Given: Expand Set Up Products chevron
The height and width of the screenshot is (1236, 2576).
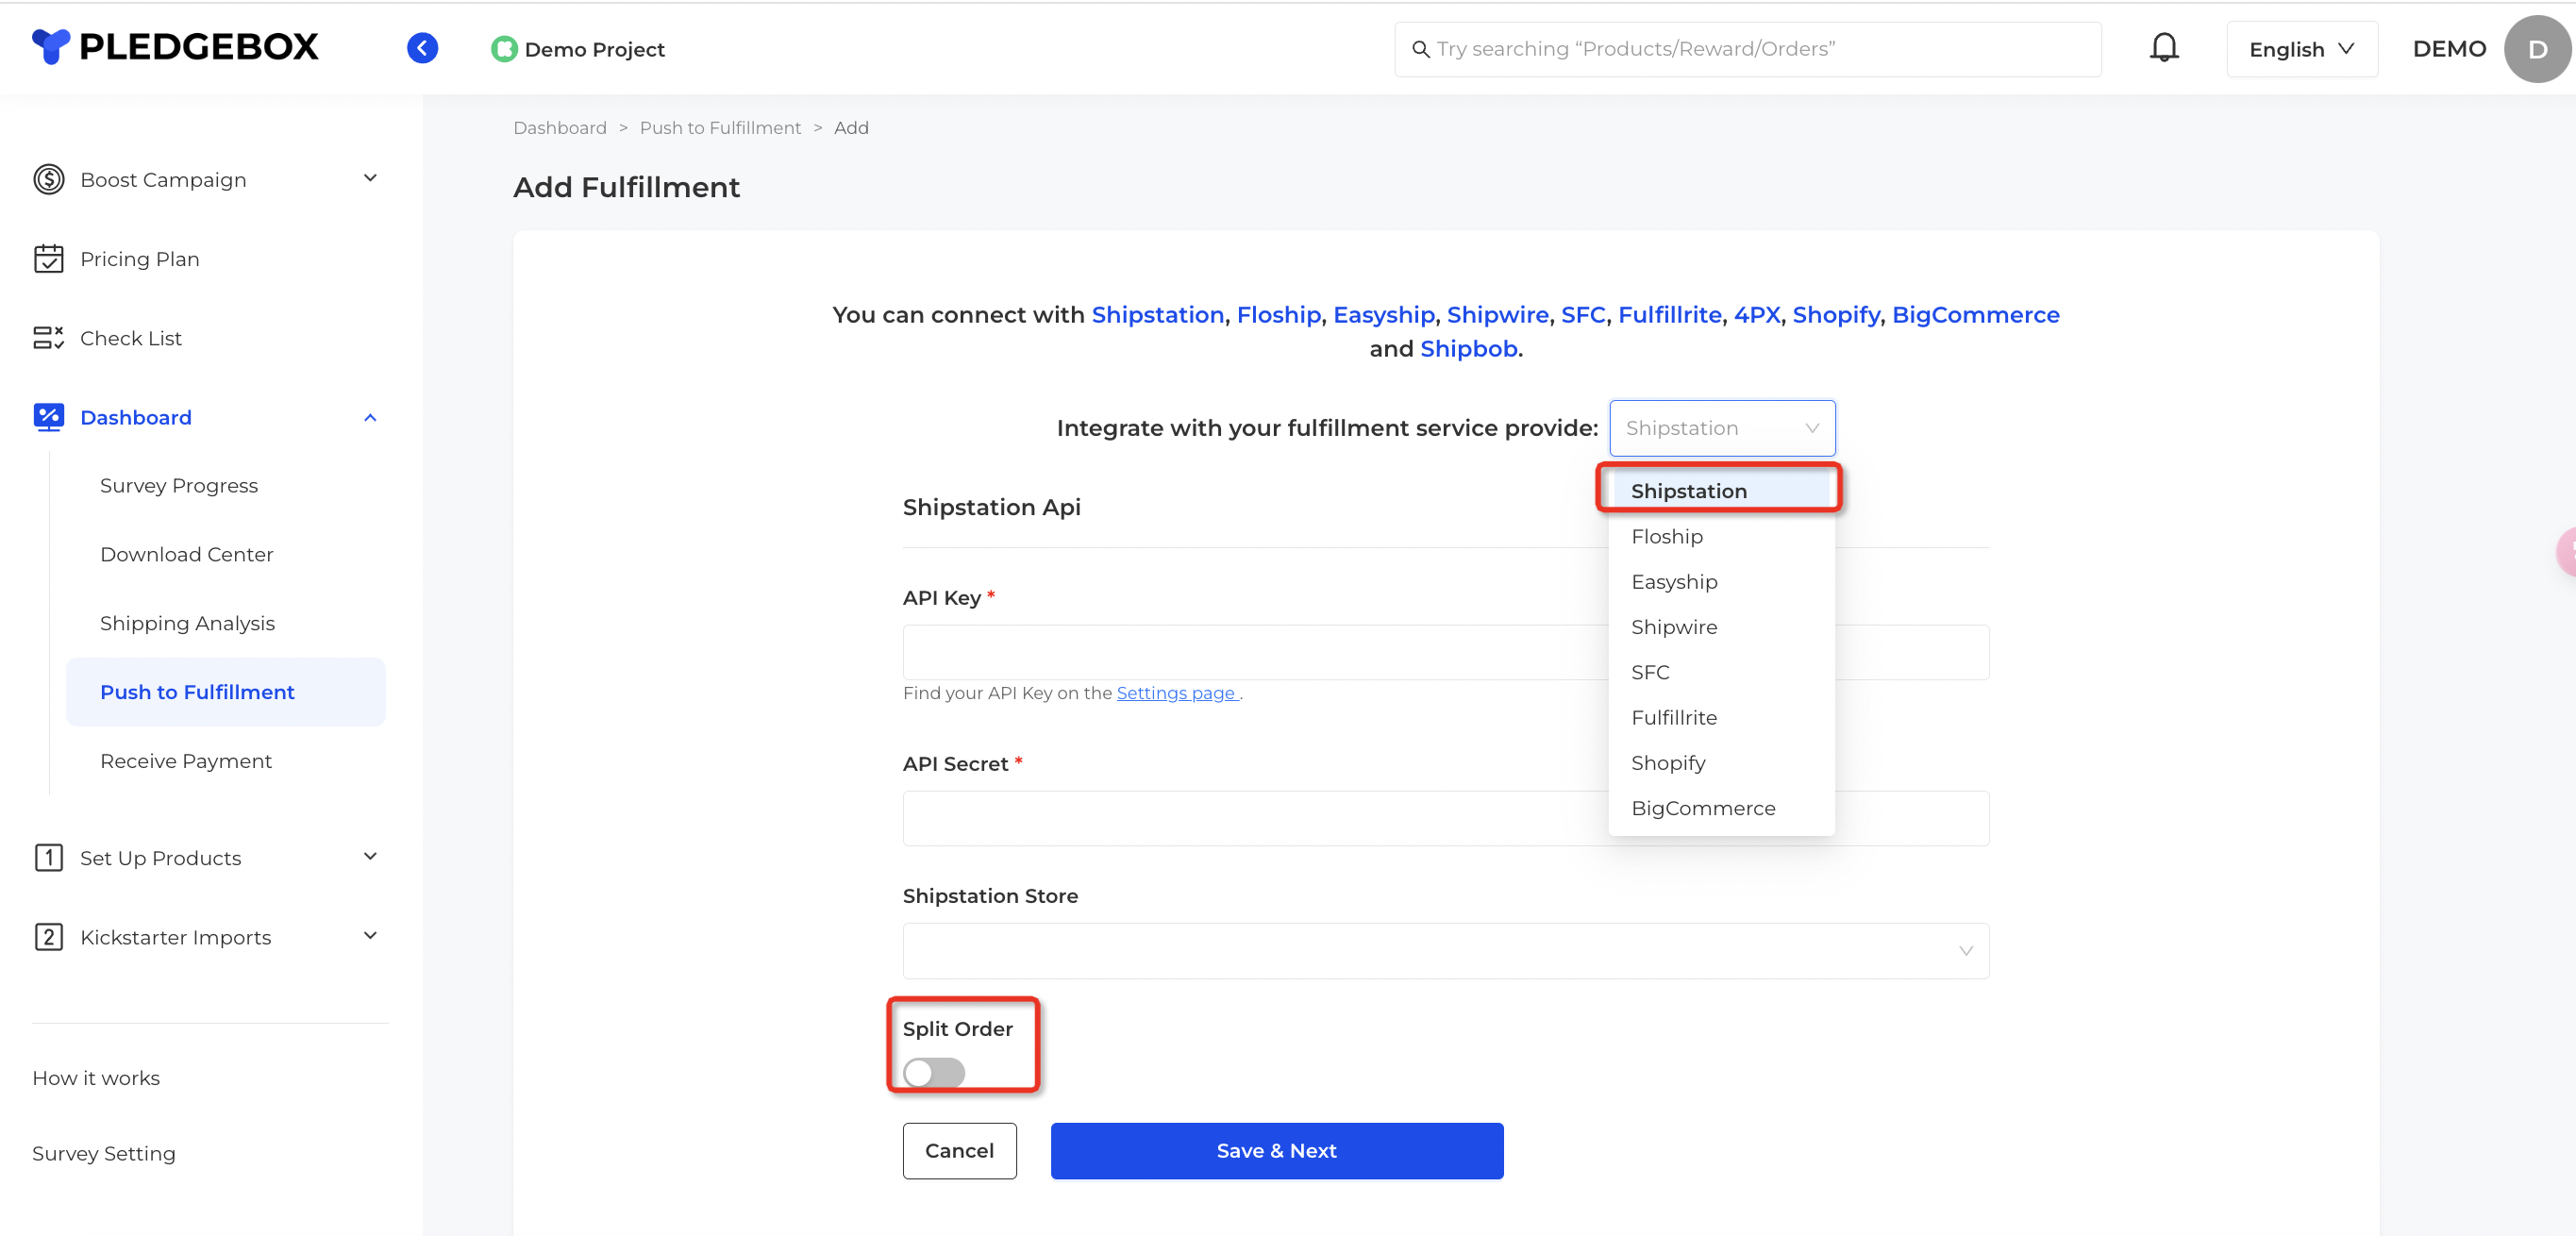Looking at the screenshot, I should coord(370,856).
